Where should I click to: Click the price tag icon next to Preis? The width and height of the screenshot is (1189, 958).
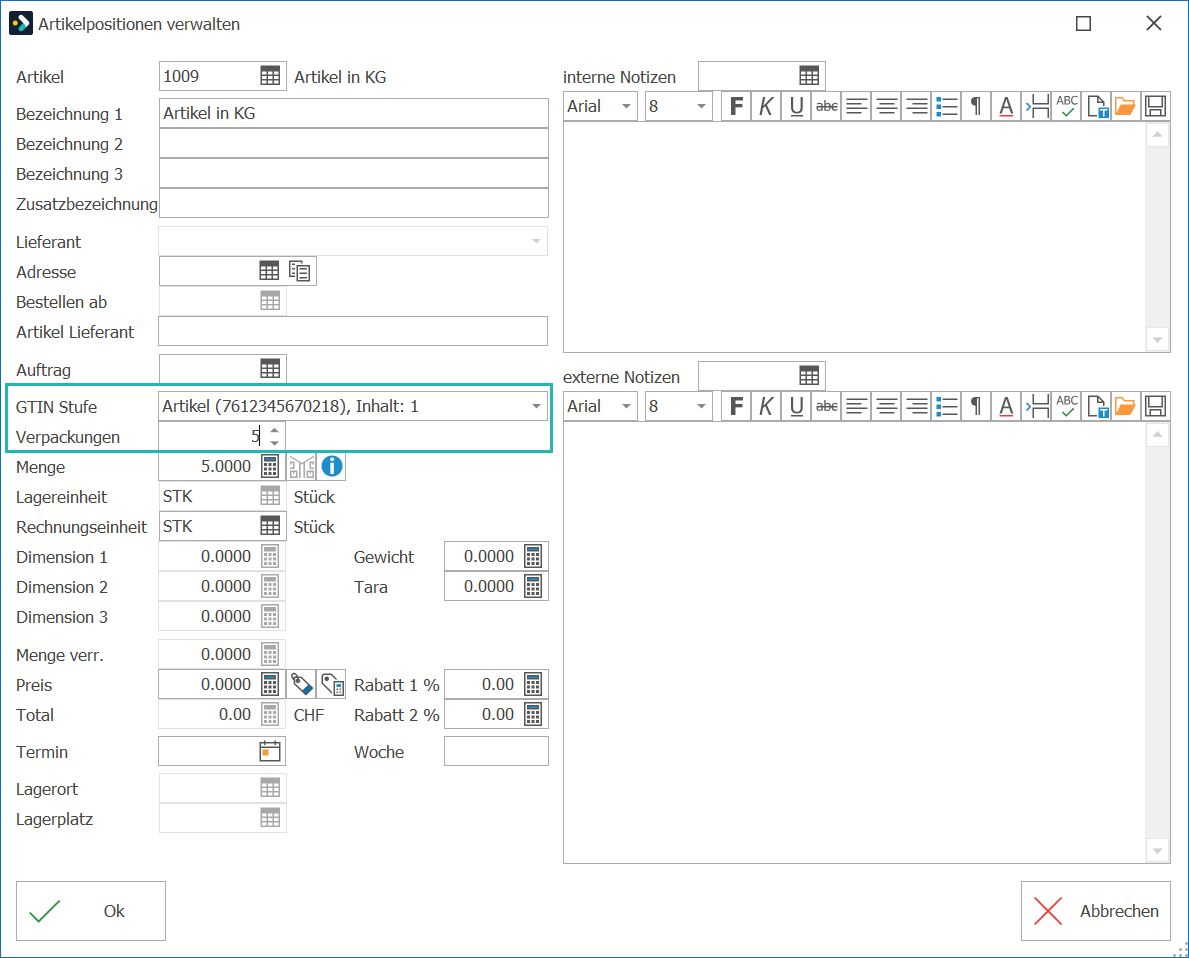302,684
